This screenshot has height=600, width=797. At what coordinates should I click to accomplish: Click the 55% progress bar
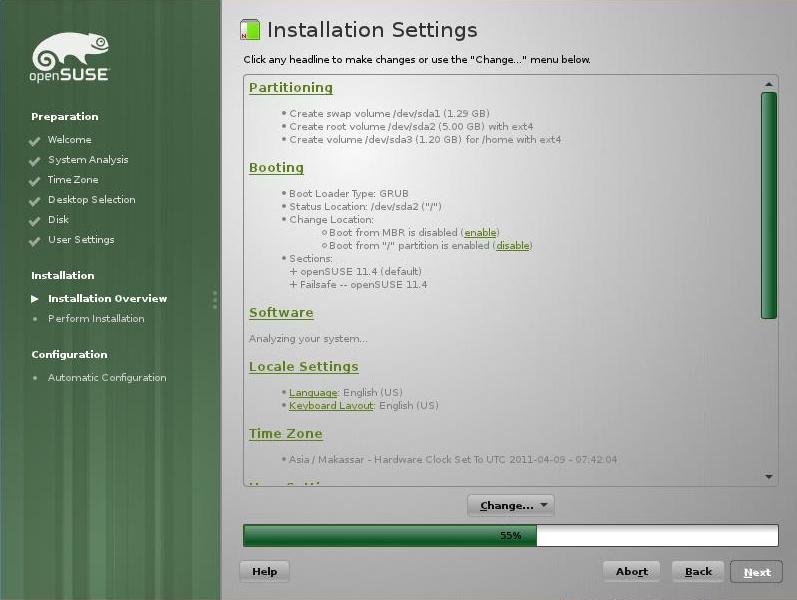click(510, 535)
